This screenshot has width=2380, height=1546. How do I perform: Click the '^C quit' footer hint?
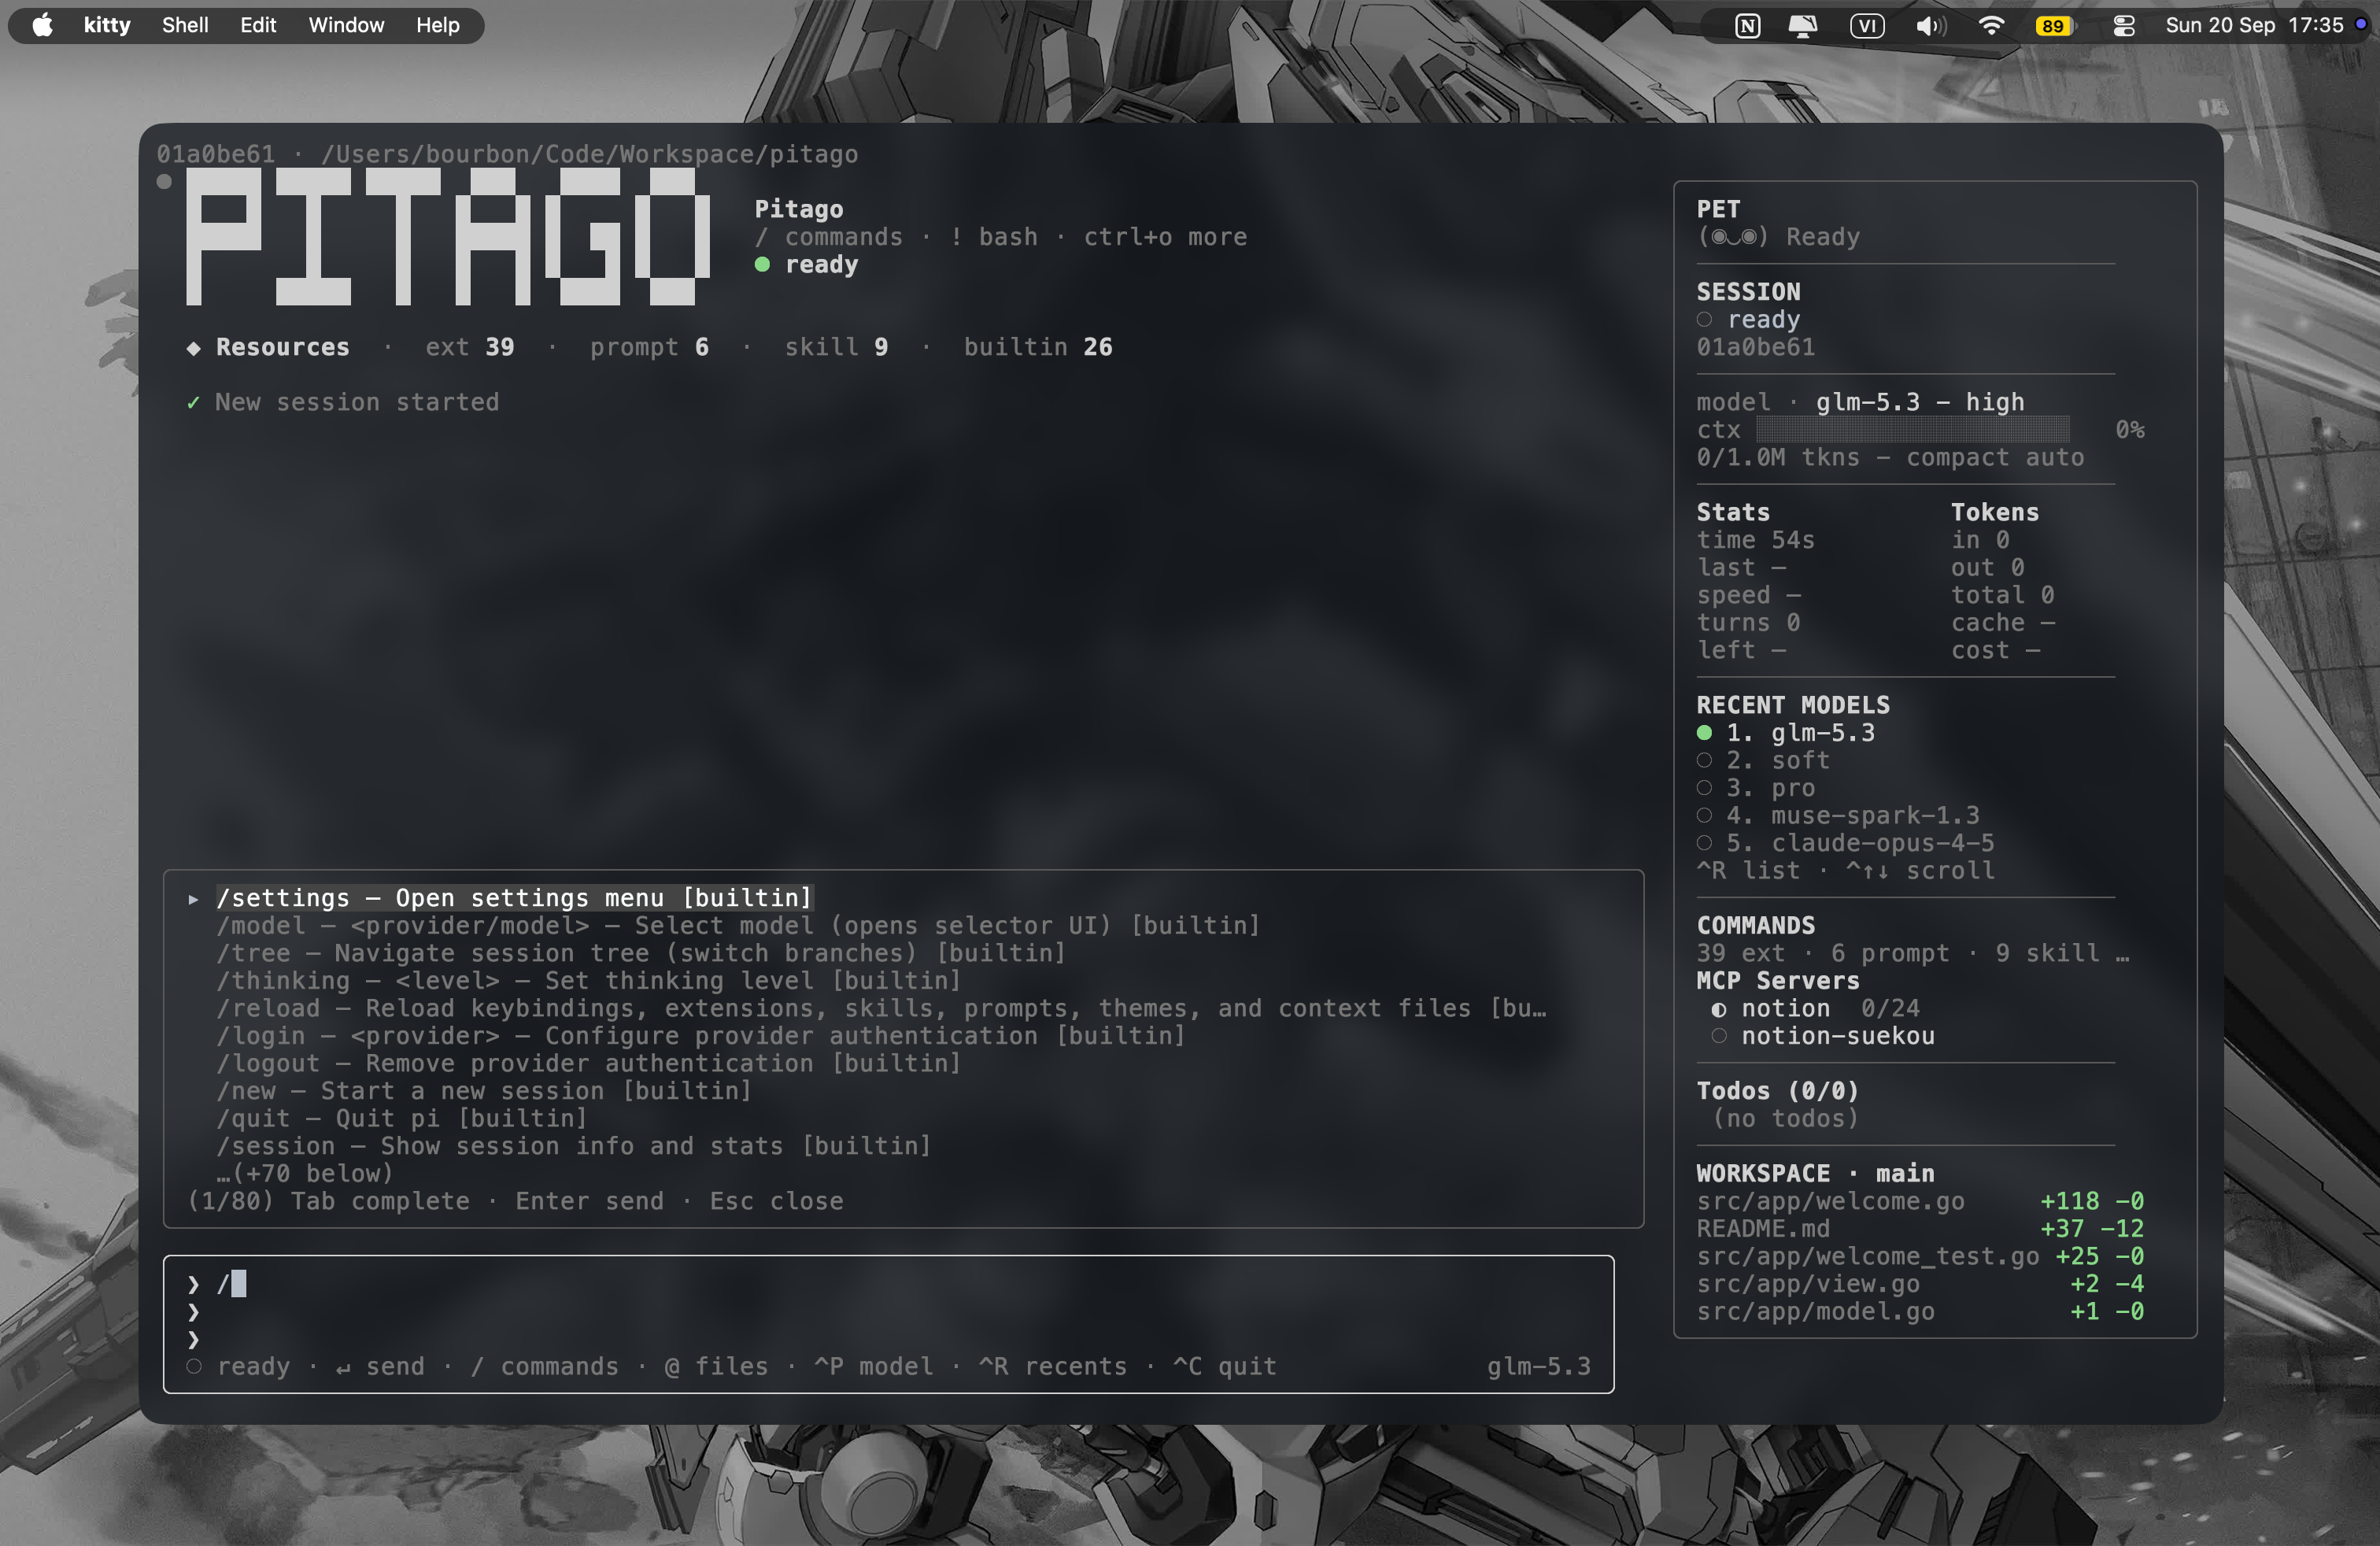[x=1224, y=1366]
